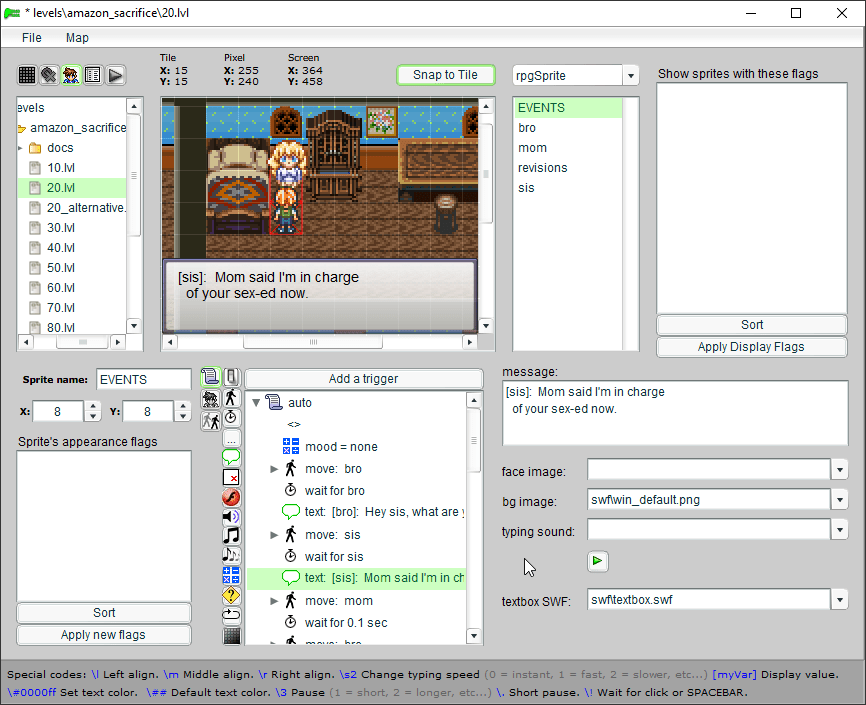The width and height of the screenshot is (866, 705).
Task: Click the walking figure move event icon
Action: [231, 398]
